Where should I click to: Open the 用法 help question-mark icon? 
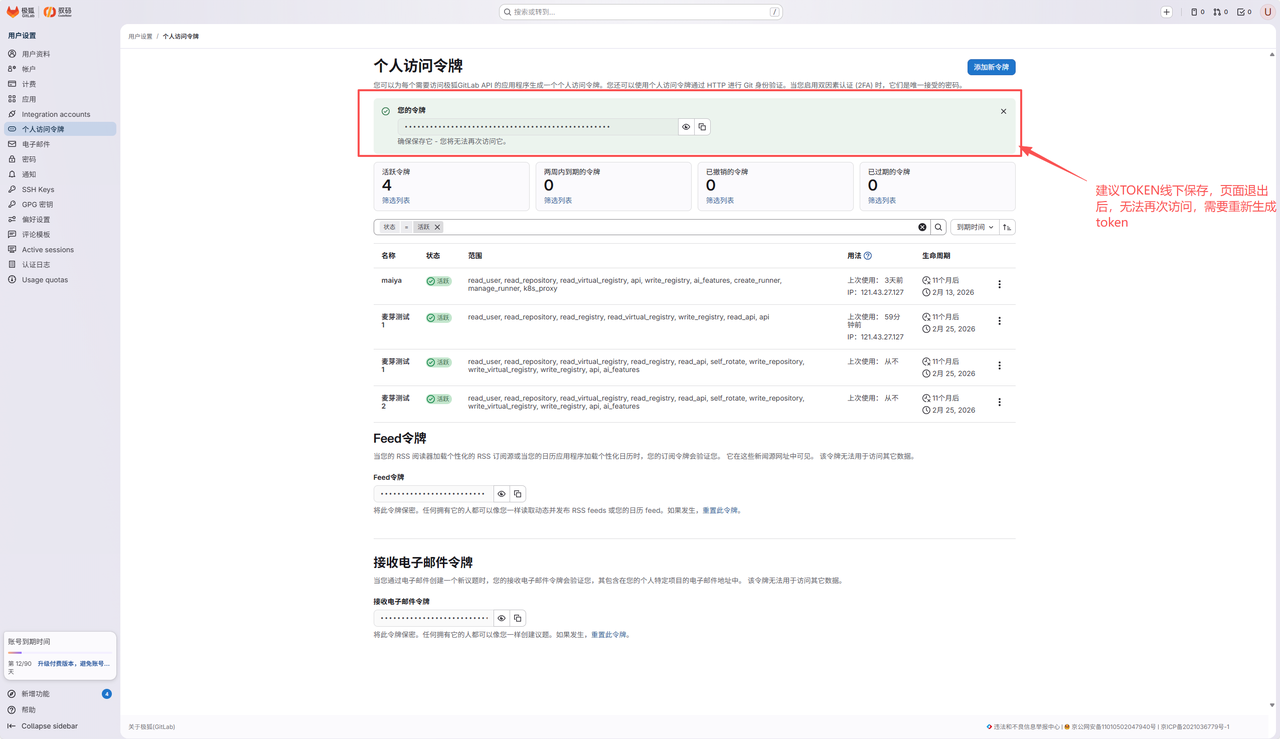coord(867,256)
